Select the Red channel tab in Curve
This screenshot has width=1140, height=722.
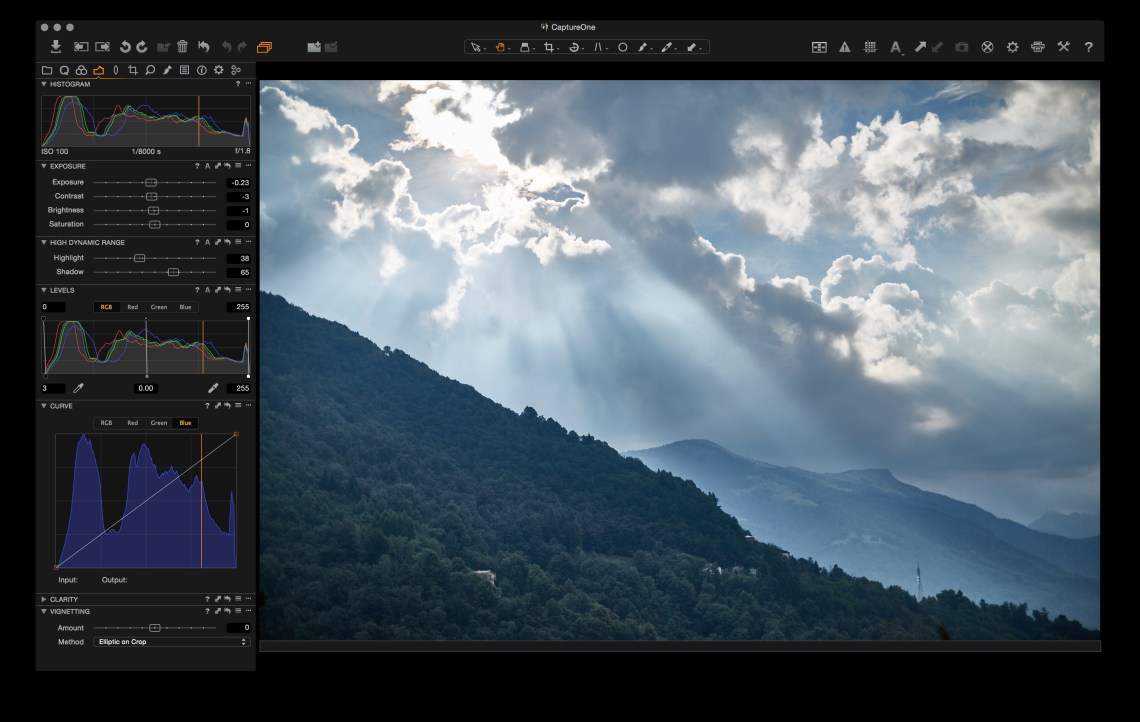pos(132,423)
